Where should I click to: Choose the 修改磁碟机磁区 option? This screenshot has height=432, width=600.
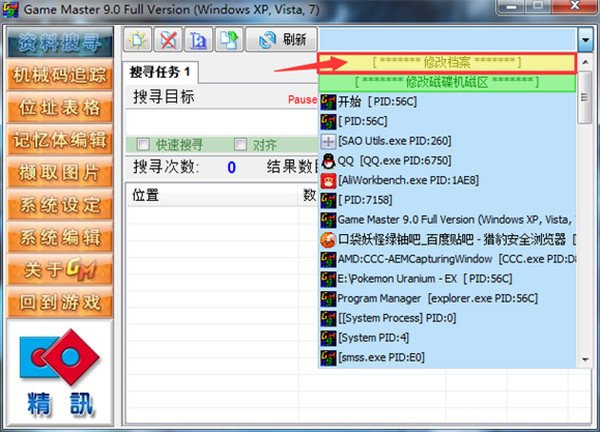click(447, 82)
